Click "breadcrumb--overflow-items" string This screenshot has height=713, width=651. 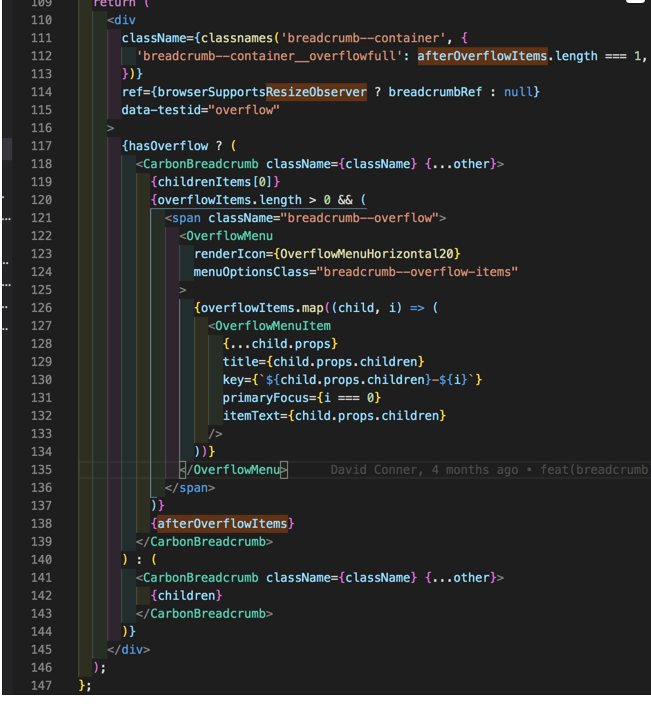pyautogui.click(x=417, y=272)
